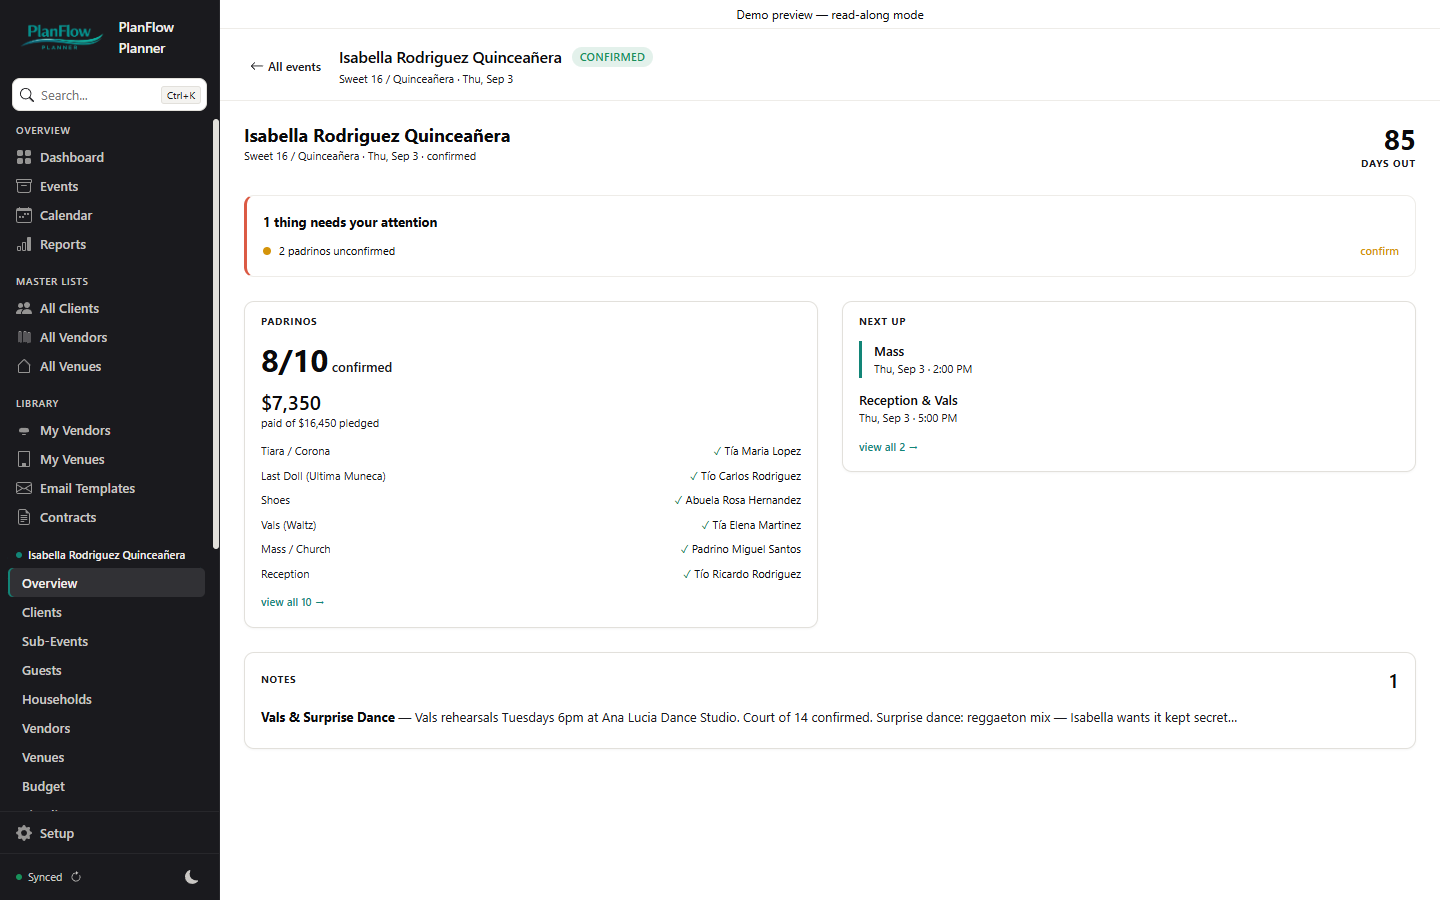Screen dimensions: 1440x900
Task: Click confirm link for unconfirmed padrinos
Action: click(1379, 251)
